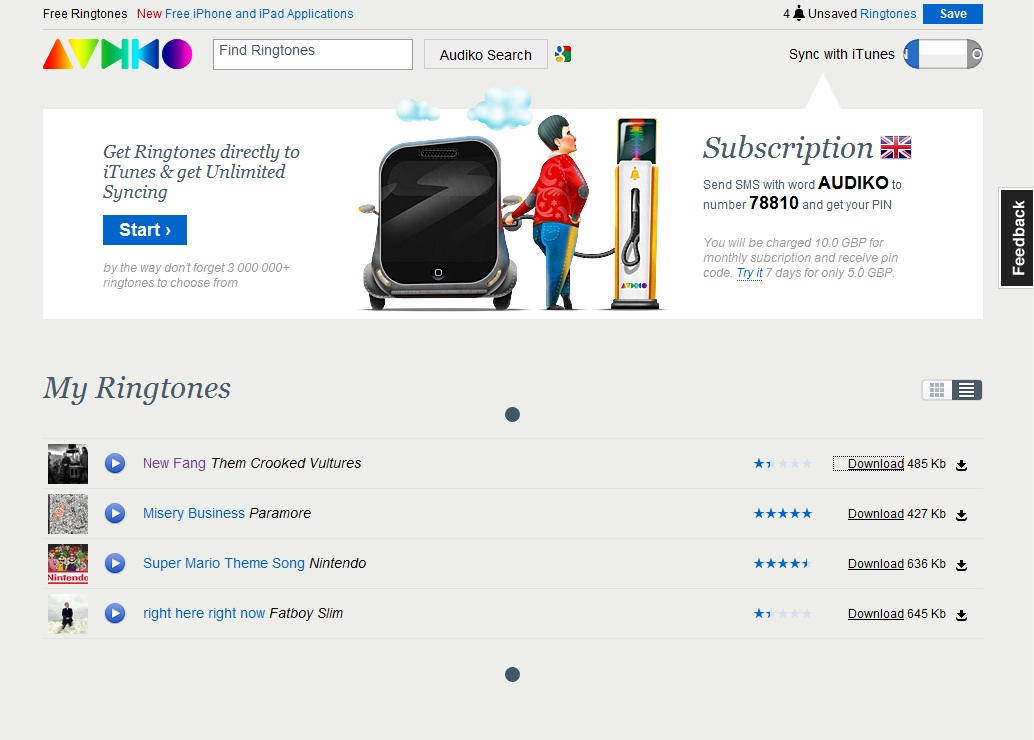Viewport: 1034px width, 740px height.
Task: Click the star rating for Super Mario Theme Song
Action: 783,564
